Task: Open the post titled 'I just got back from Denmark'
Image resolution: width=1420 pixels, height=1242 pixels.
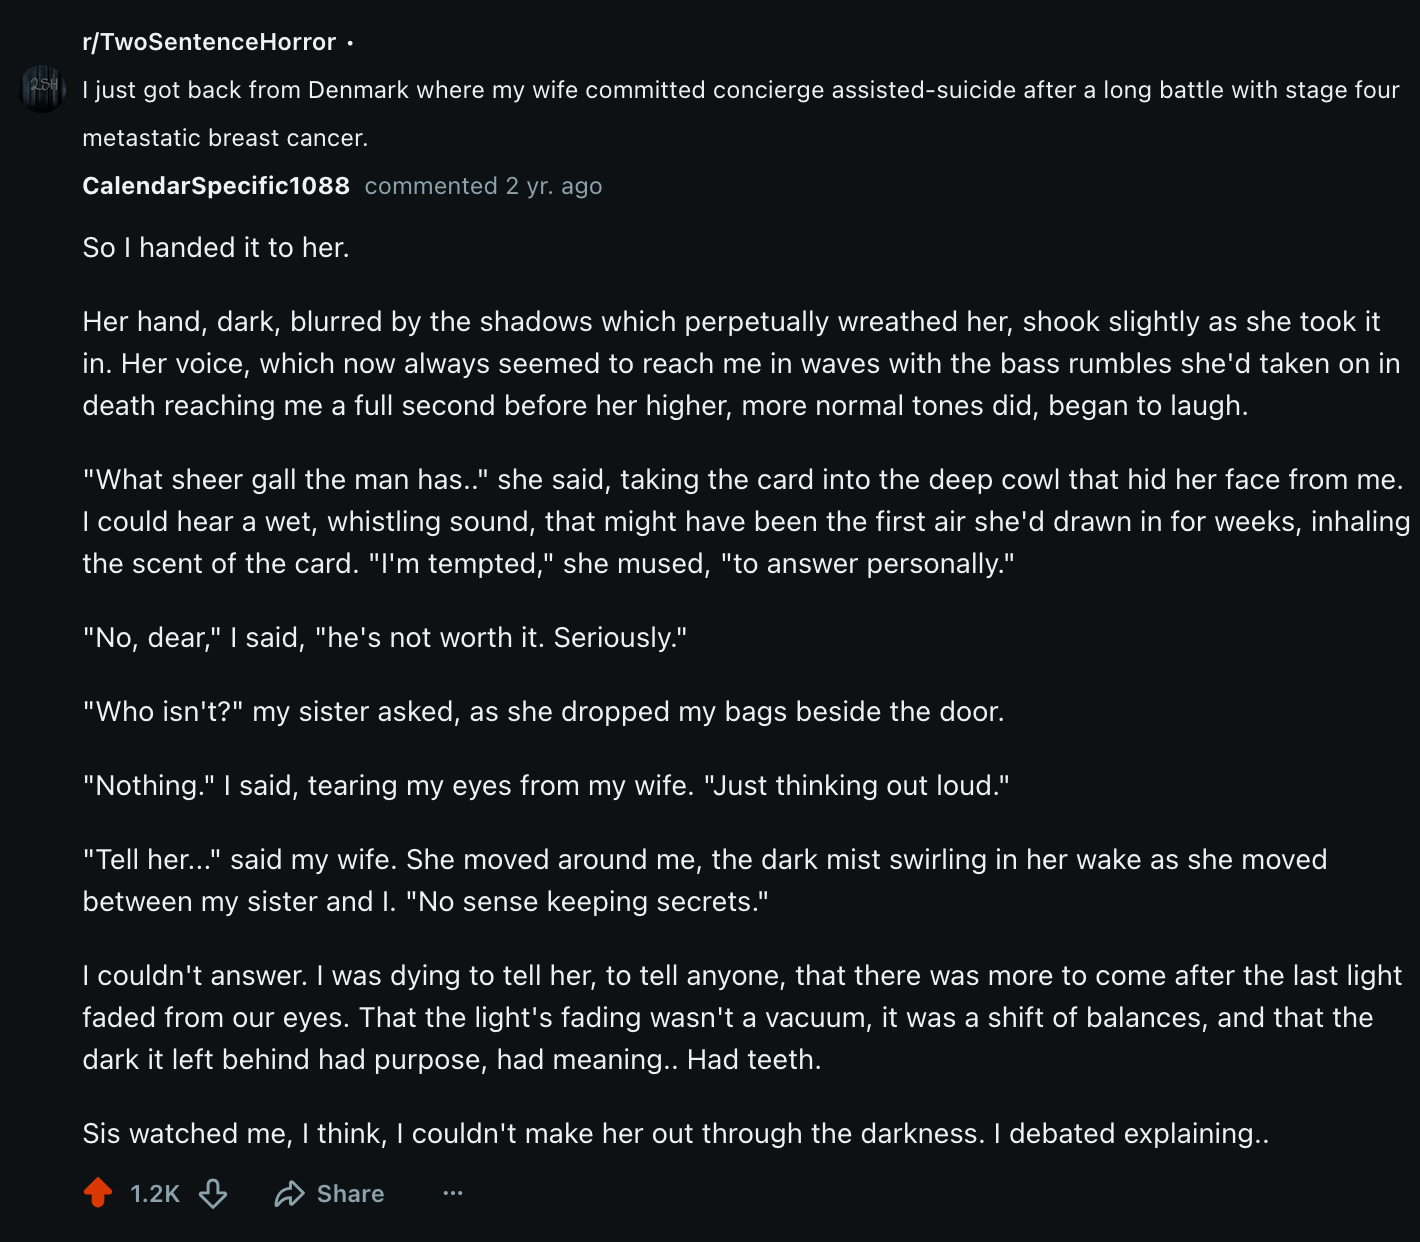Action: [740, 90]
